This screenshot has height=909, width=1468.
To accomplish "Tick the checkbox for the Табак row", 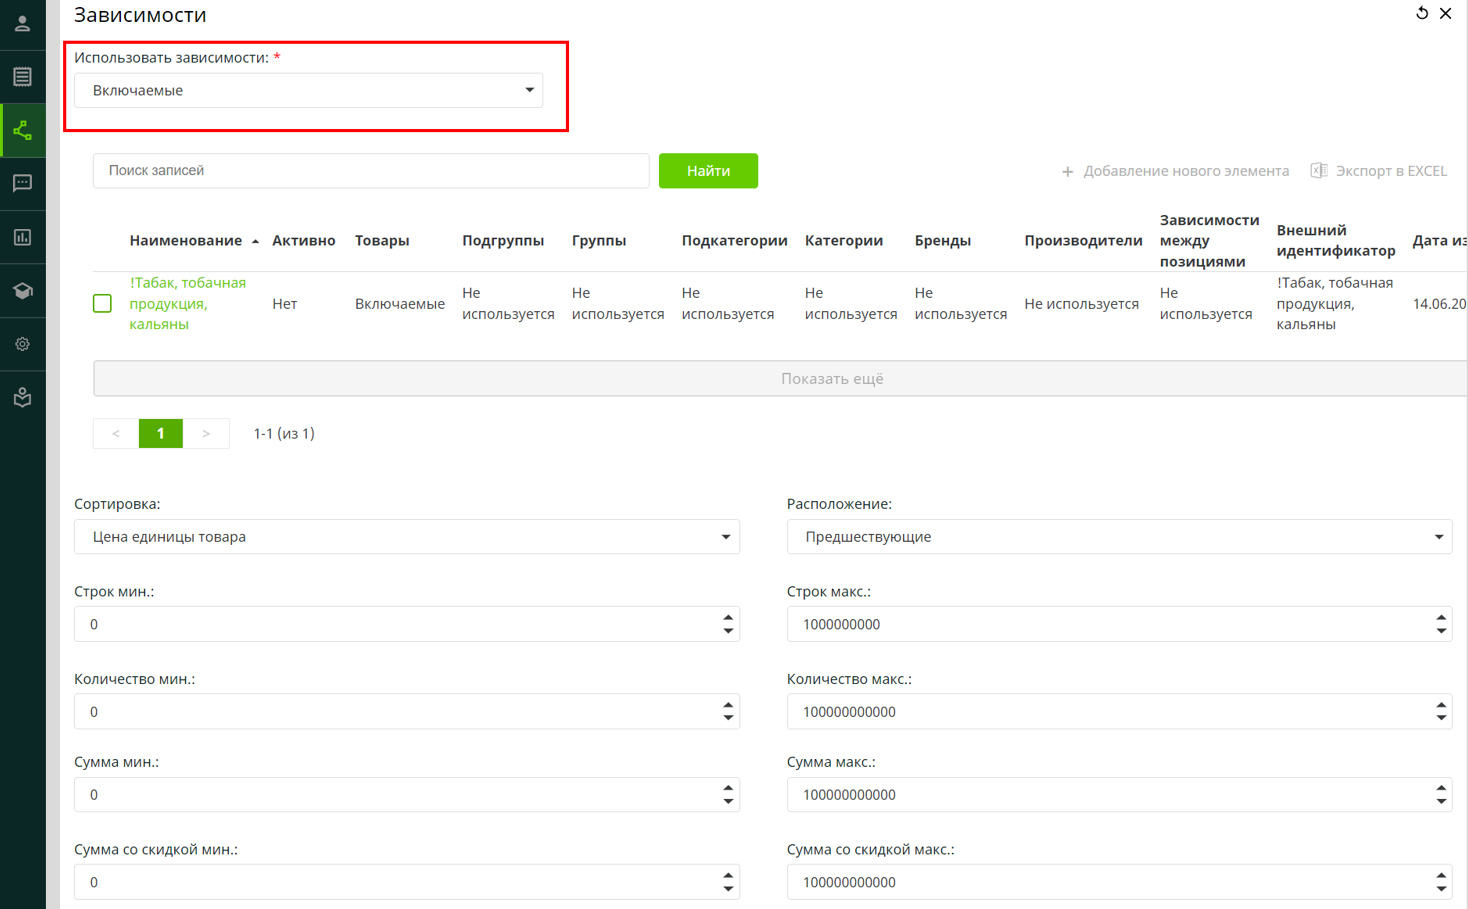I will [x=102, y=303].
